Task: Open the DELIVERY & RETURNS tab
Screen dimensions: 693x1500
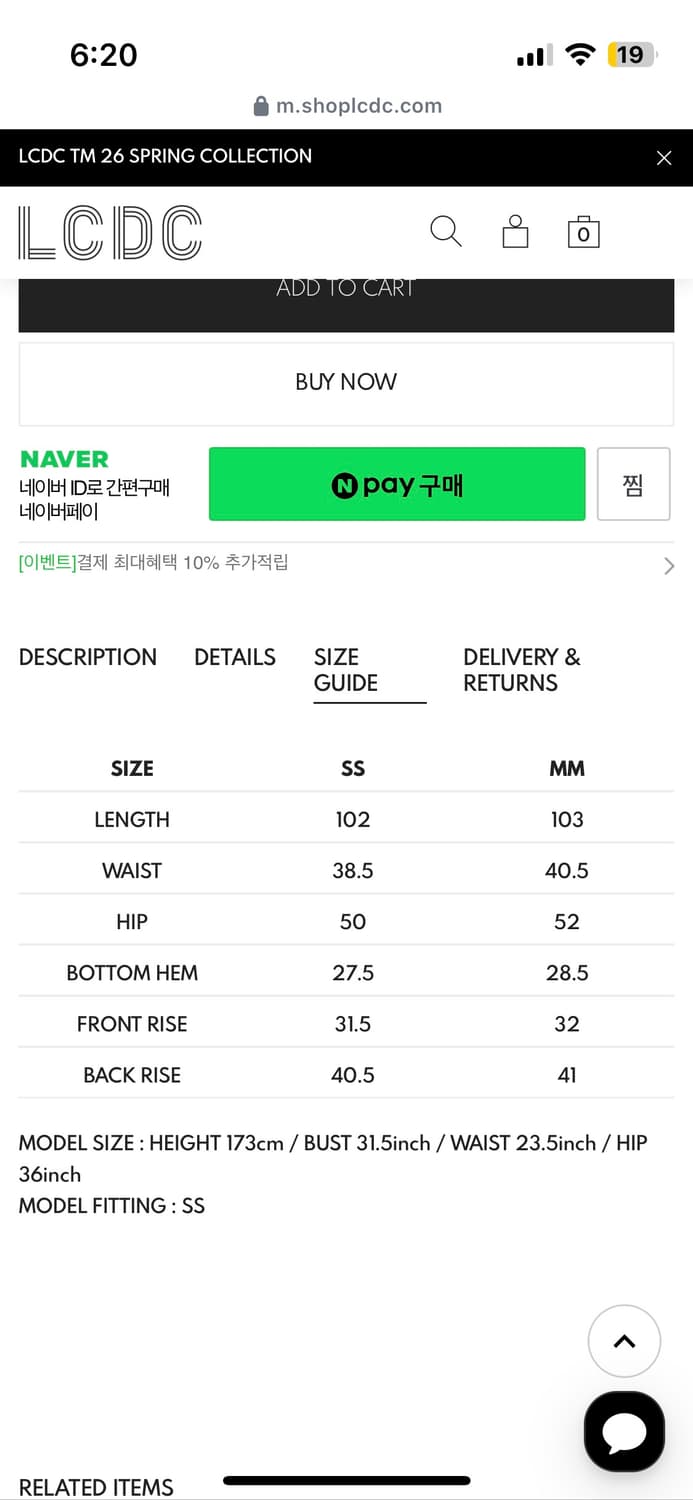Action: pyautogui.click(x=521, y=669)
